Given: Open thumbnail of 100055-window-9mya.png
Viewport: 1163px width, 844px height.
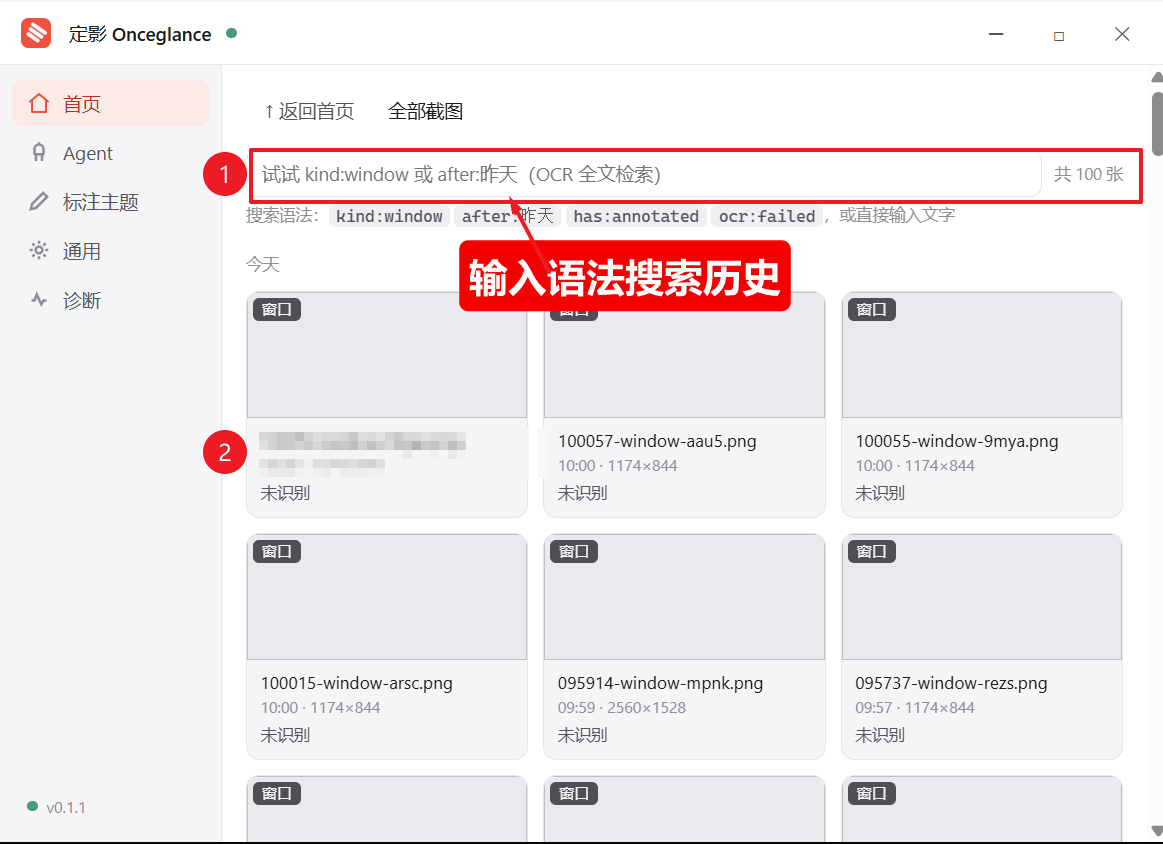Looking at the screenshot, I should coord(981,355).
